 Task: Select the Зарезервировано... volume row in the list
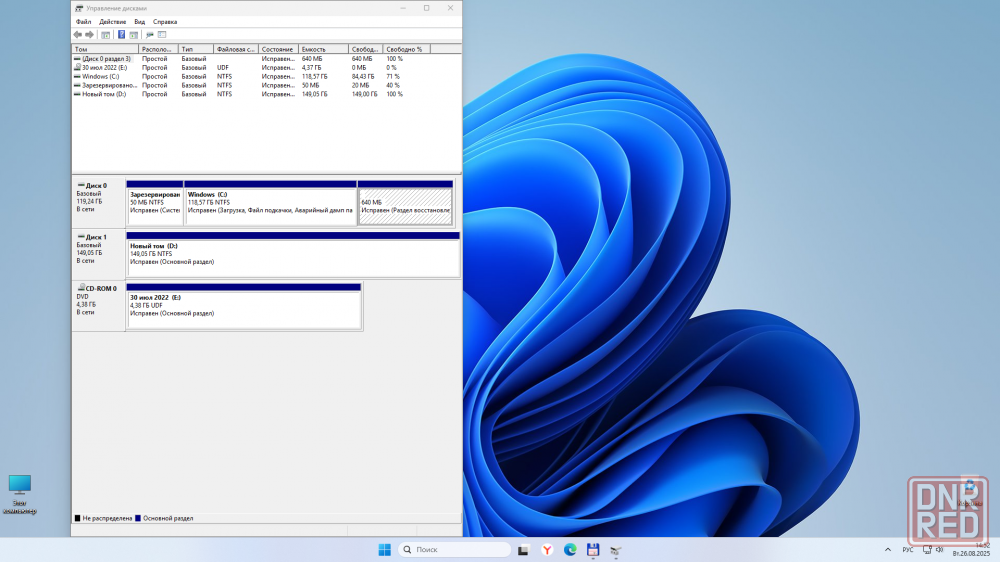[267, 85]
